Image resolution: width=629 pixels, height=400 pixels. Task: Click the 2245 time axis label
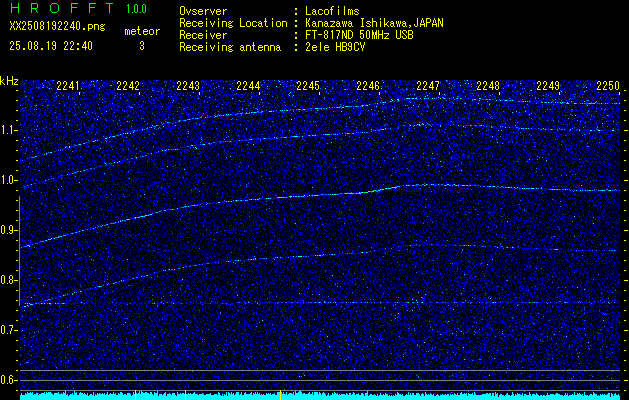[x=308, y=85]
